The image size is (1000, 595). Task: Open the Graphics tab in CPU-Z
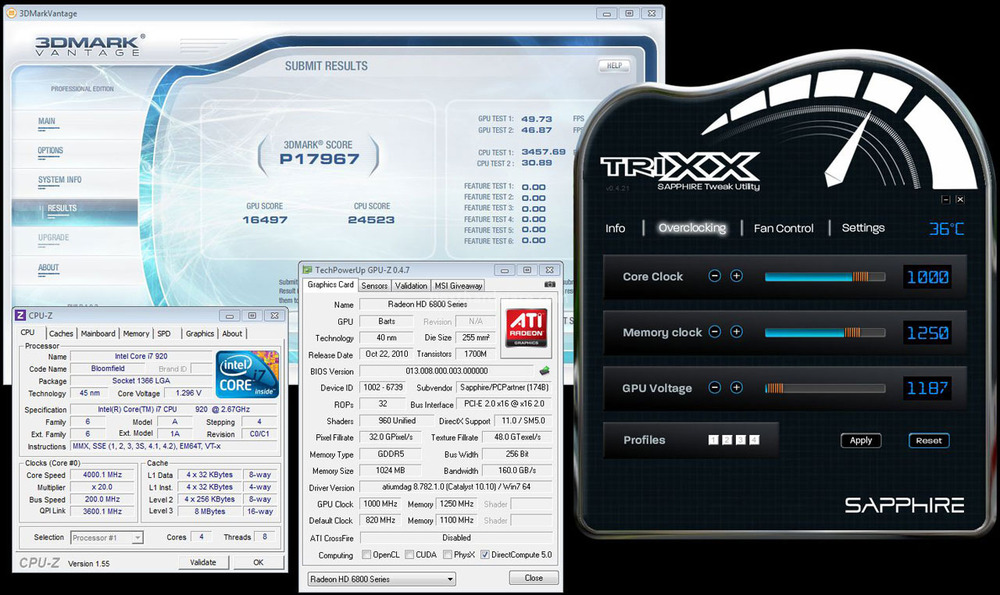click(x=200, y=334)
